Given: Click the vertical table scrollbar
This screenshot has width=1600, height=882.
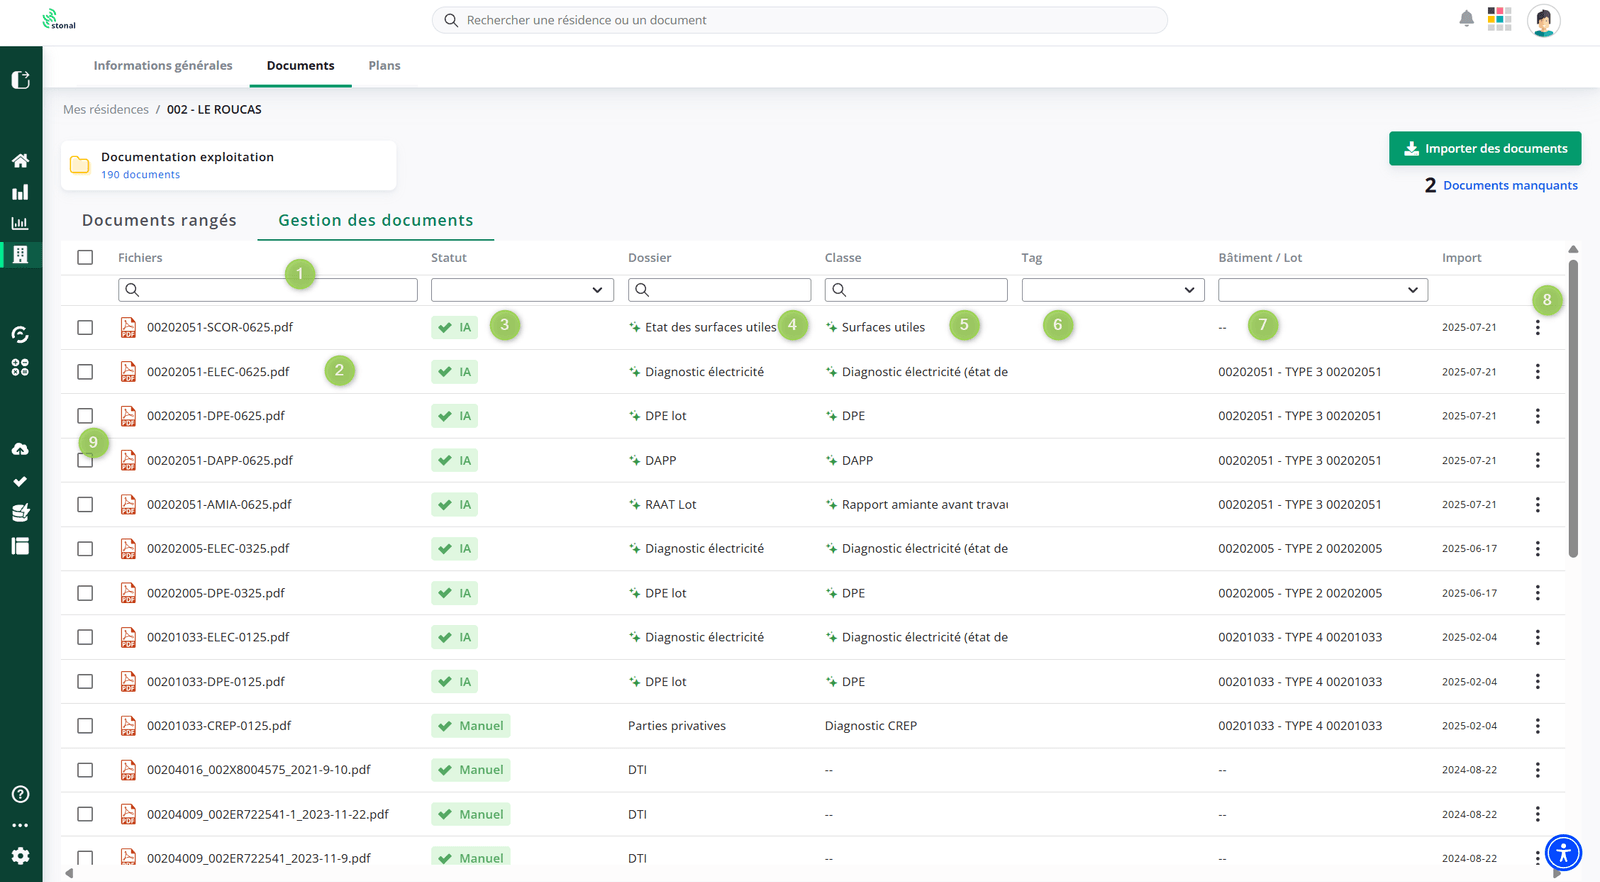Looking at the screenshot, I should (1573, 408).
